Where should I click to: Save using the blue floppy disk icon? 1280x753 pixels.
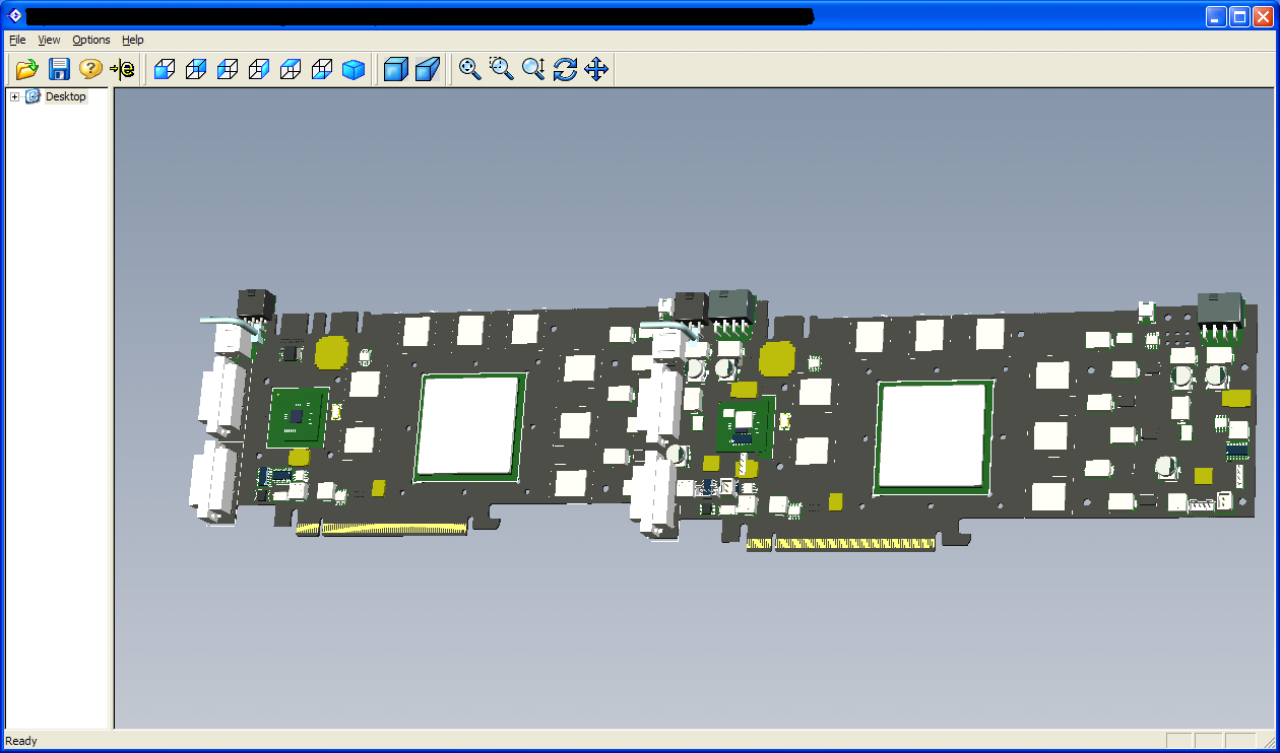pos(59,69)
